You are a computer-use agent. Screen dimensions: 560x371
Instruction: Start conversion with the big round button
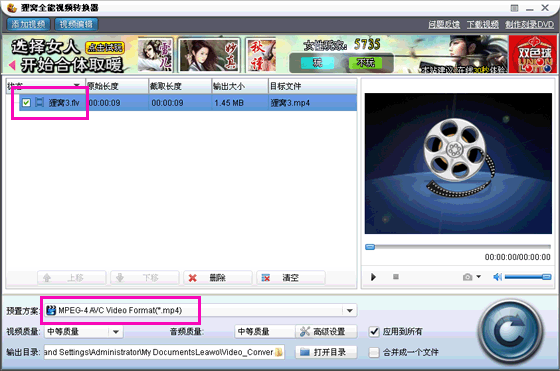pos(511,332)
